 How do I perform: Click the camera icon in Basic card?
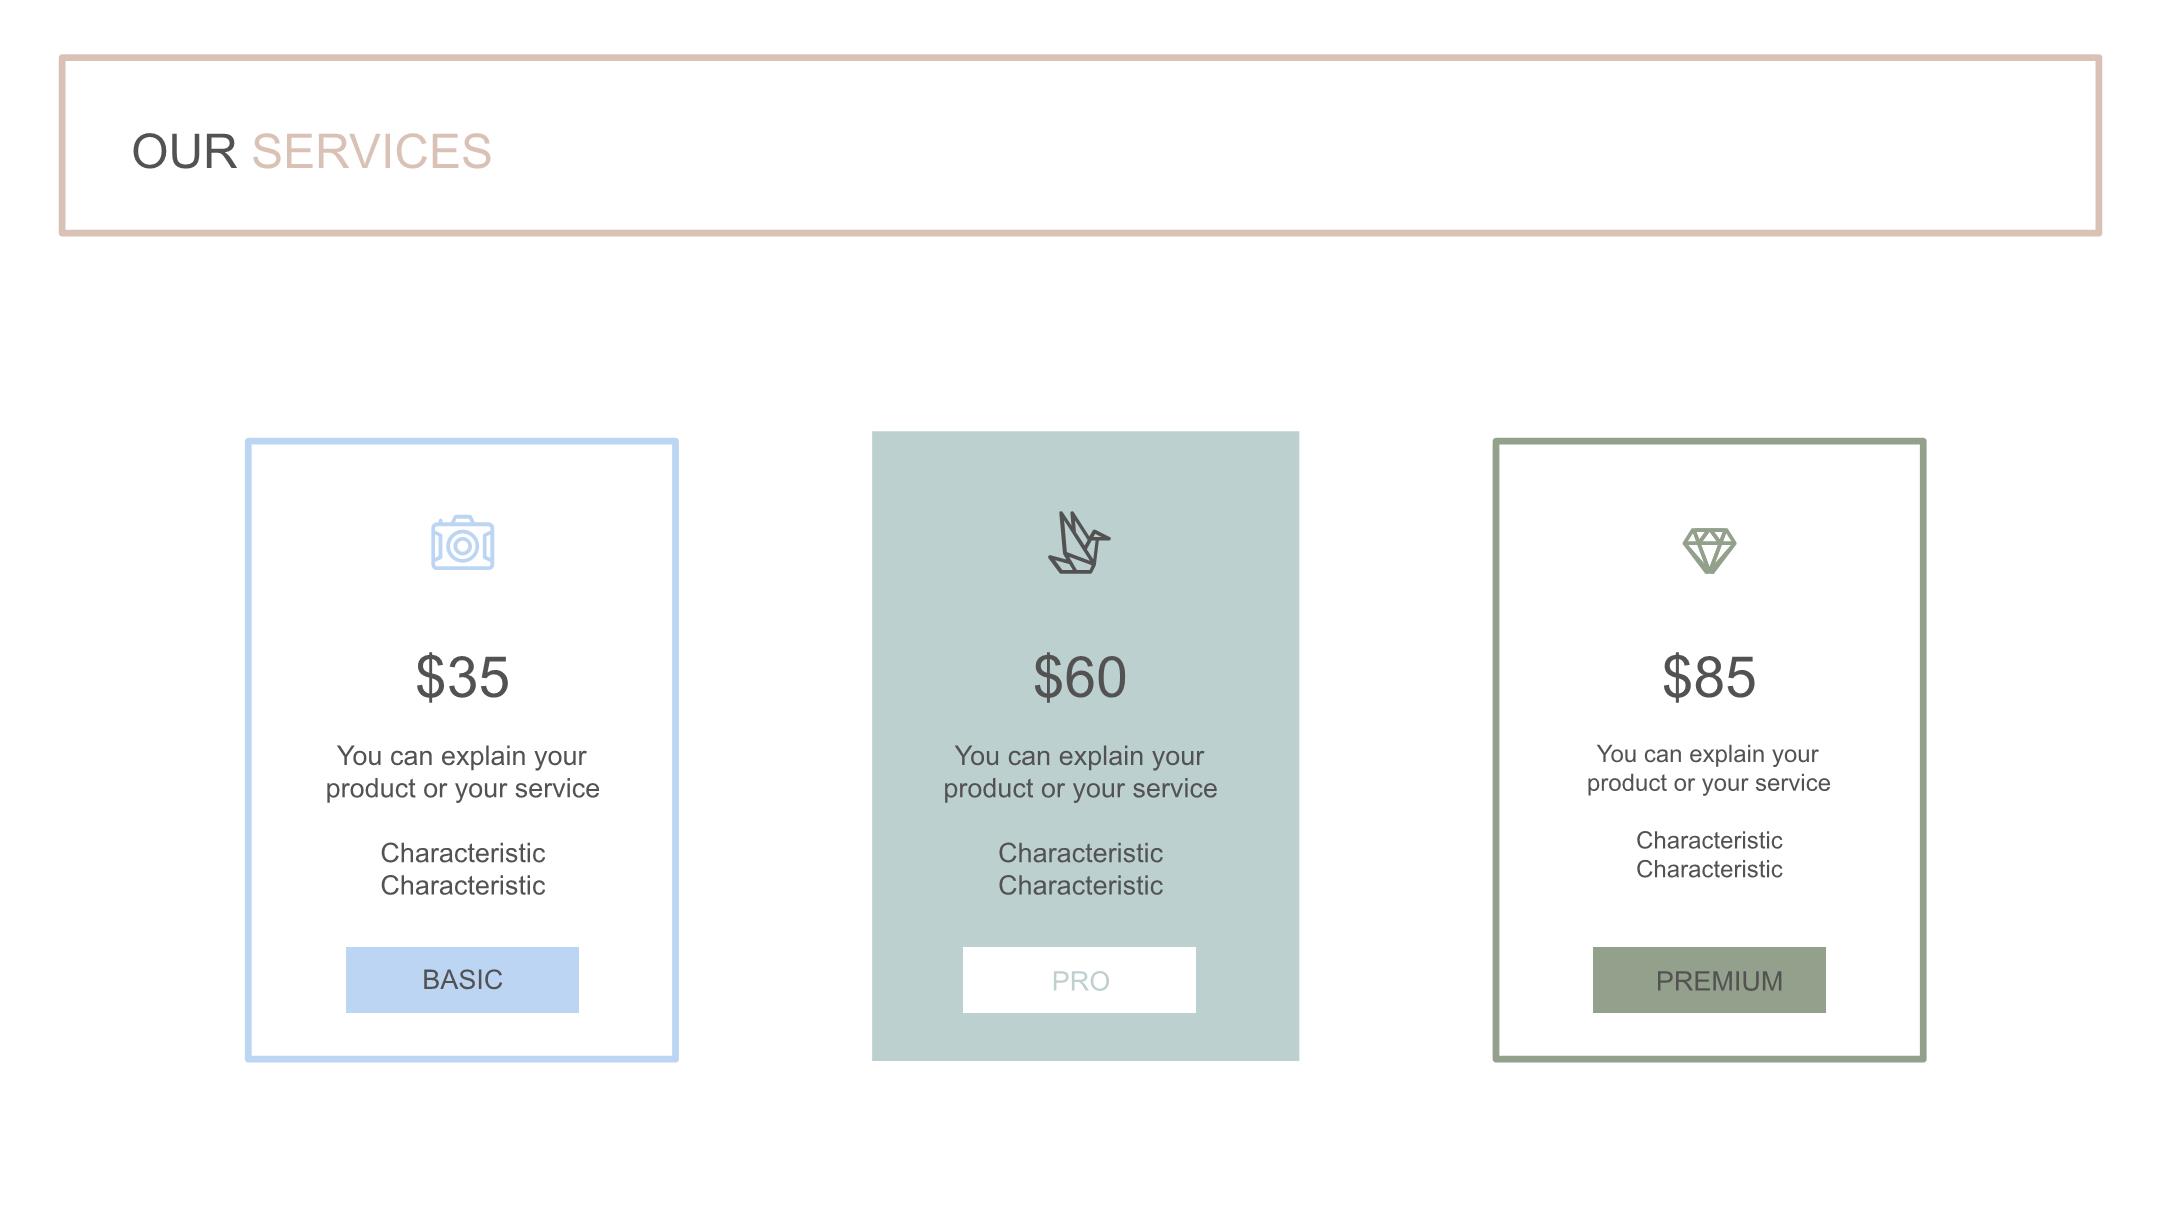462,543
